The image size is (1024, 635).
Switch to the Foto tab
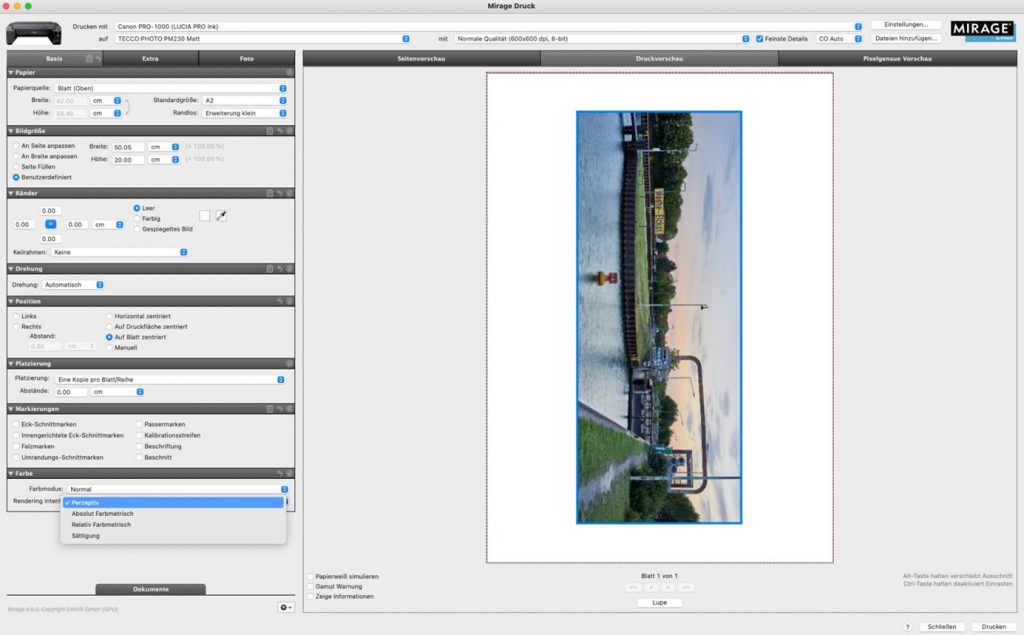(x=246, y=59)
